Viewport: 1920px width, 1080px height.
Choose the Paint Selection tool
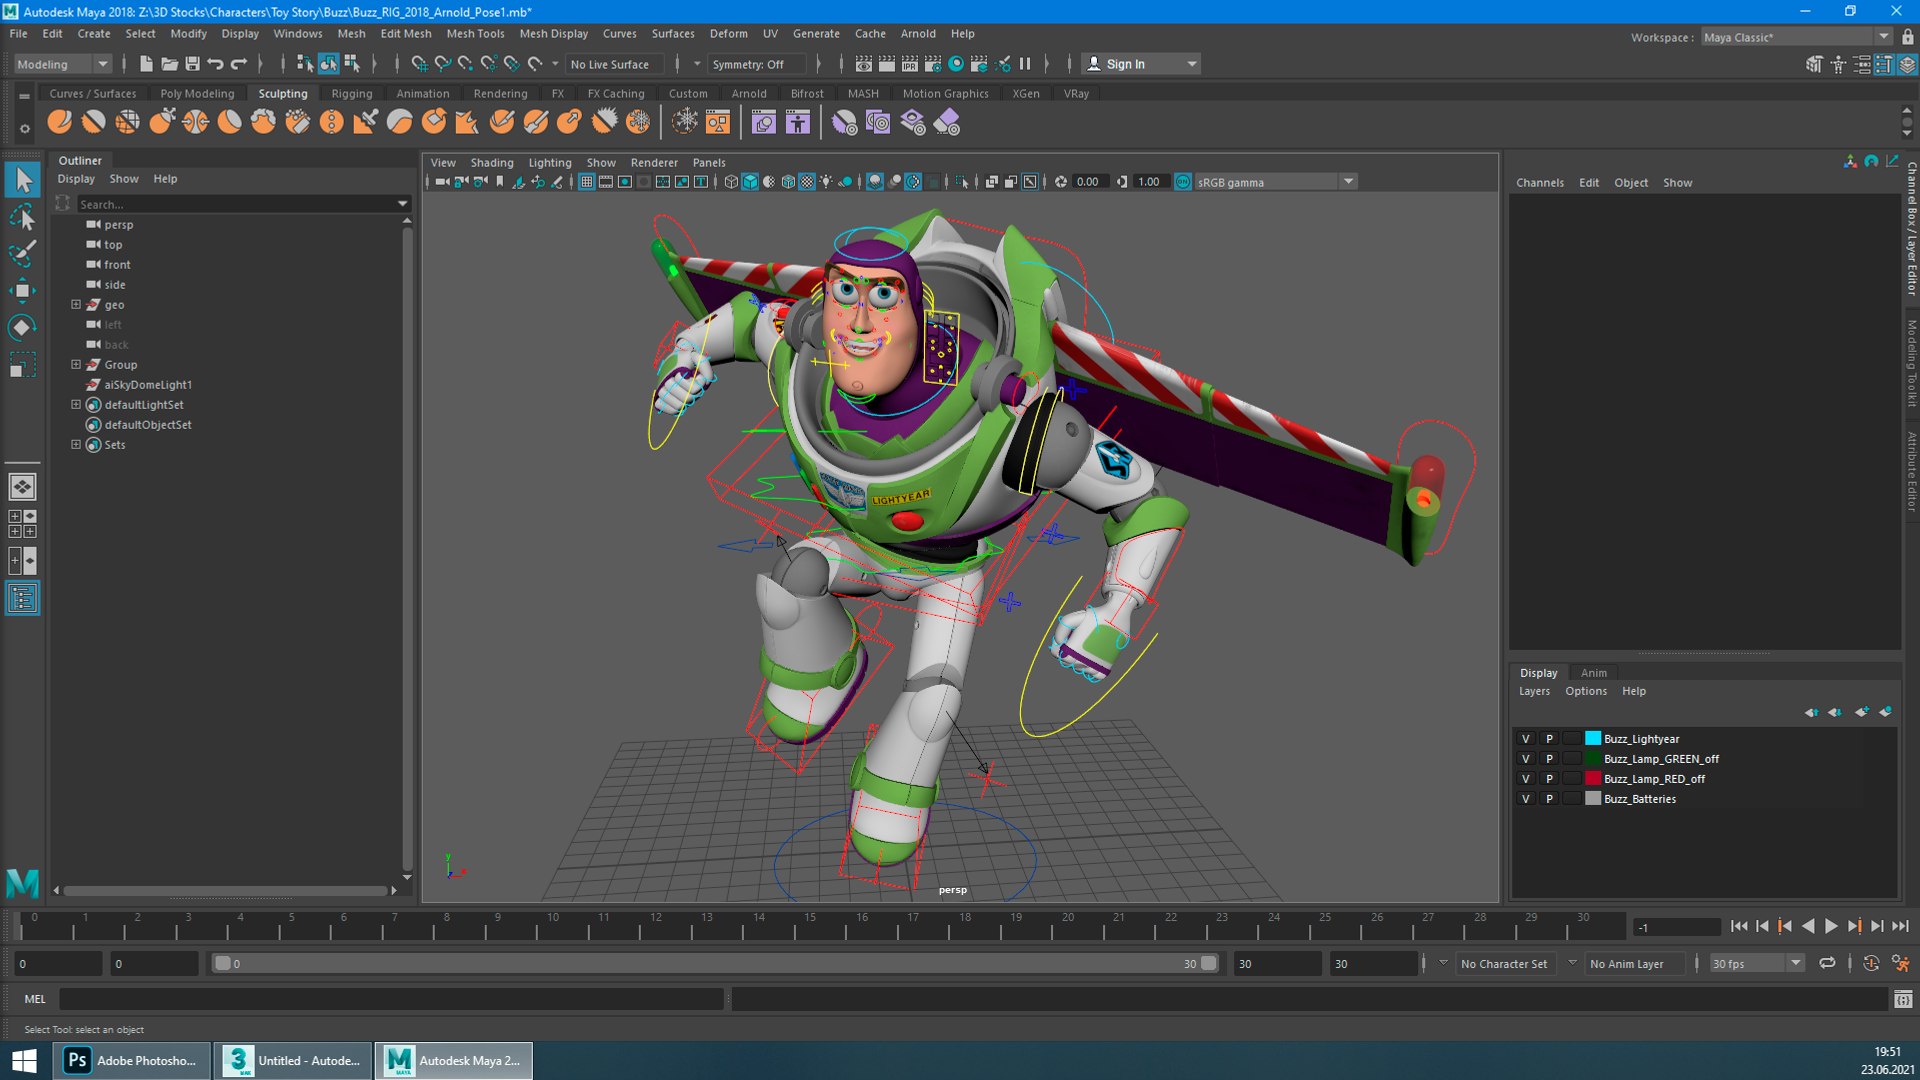tap(22, 253)
